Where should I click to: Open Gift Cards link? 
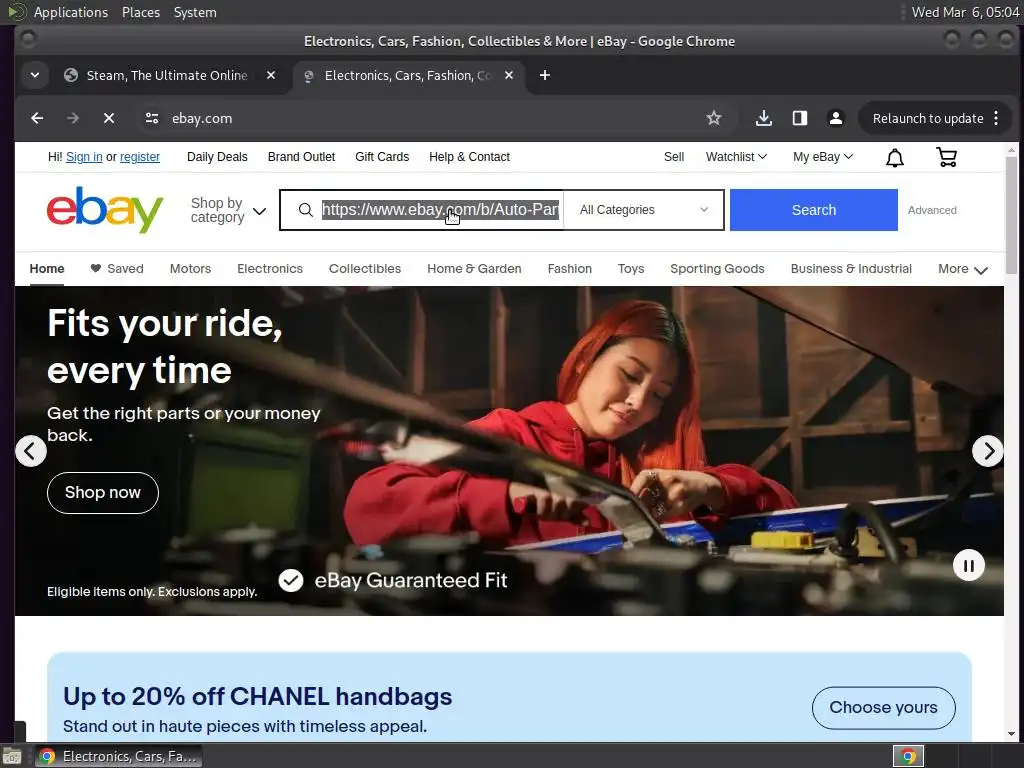(x=382, y=157)
